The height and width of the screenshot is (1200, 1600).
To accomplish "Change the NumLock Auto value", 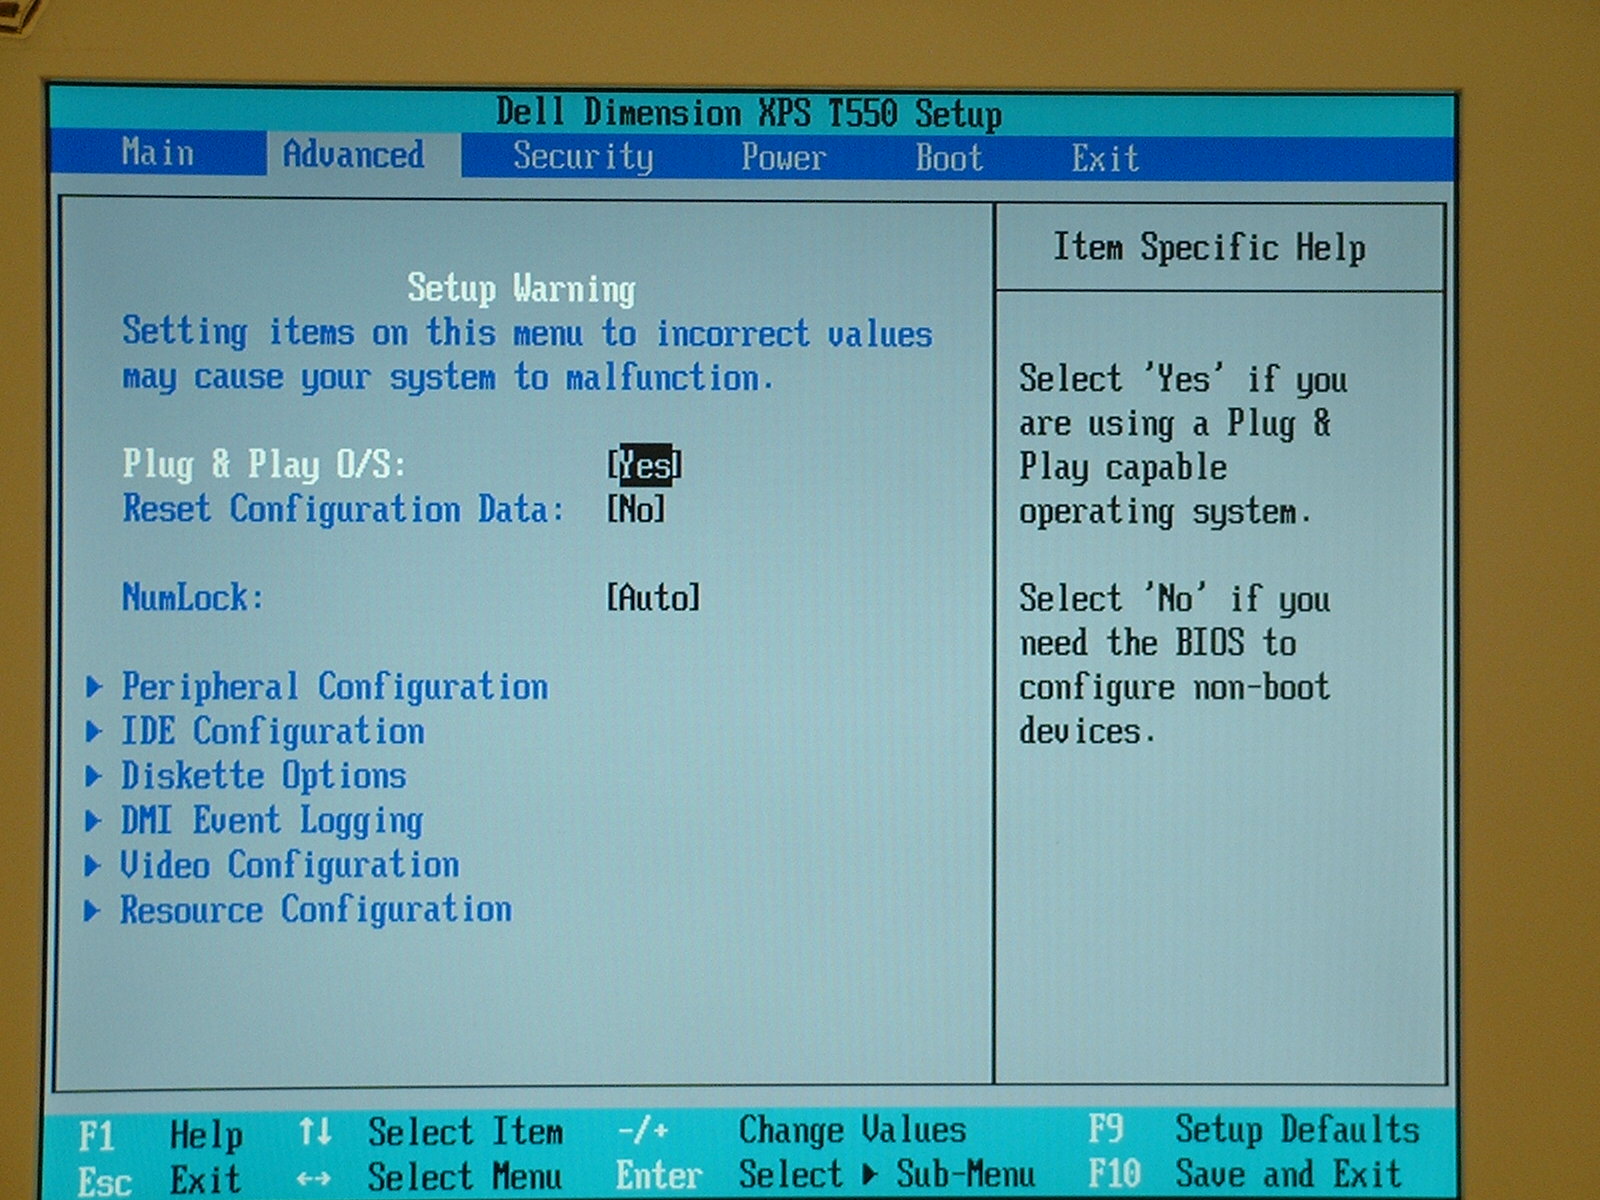I will 653,598.
